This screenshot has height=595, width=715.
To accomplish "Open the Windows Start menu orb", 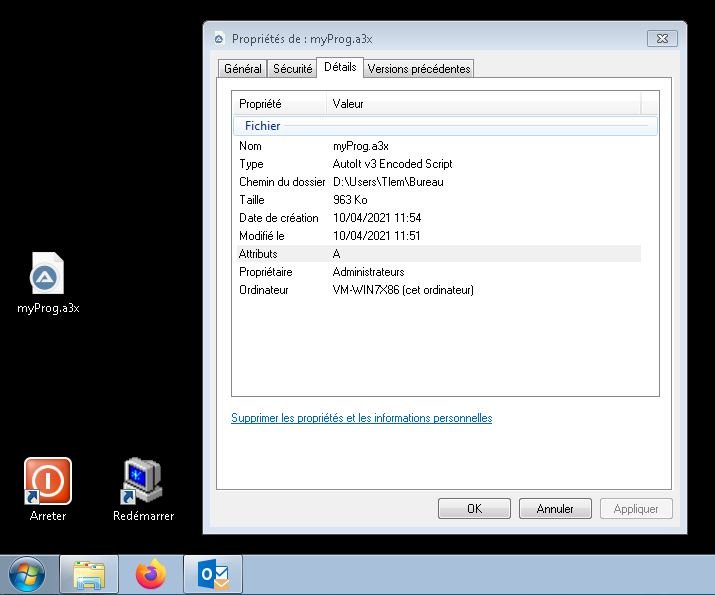I will tap(27, 575).
